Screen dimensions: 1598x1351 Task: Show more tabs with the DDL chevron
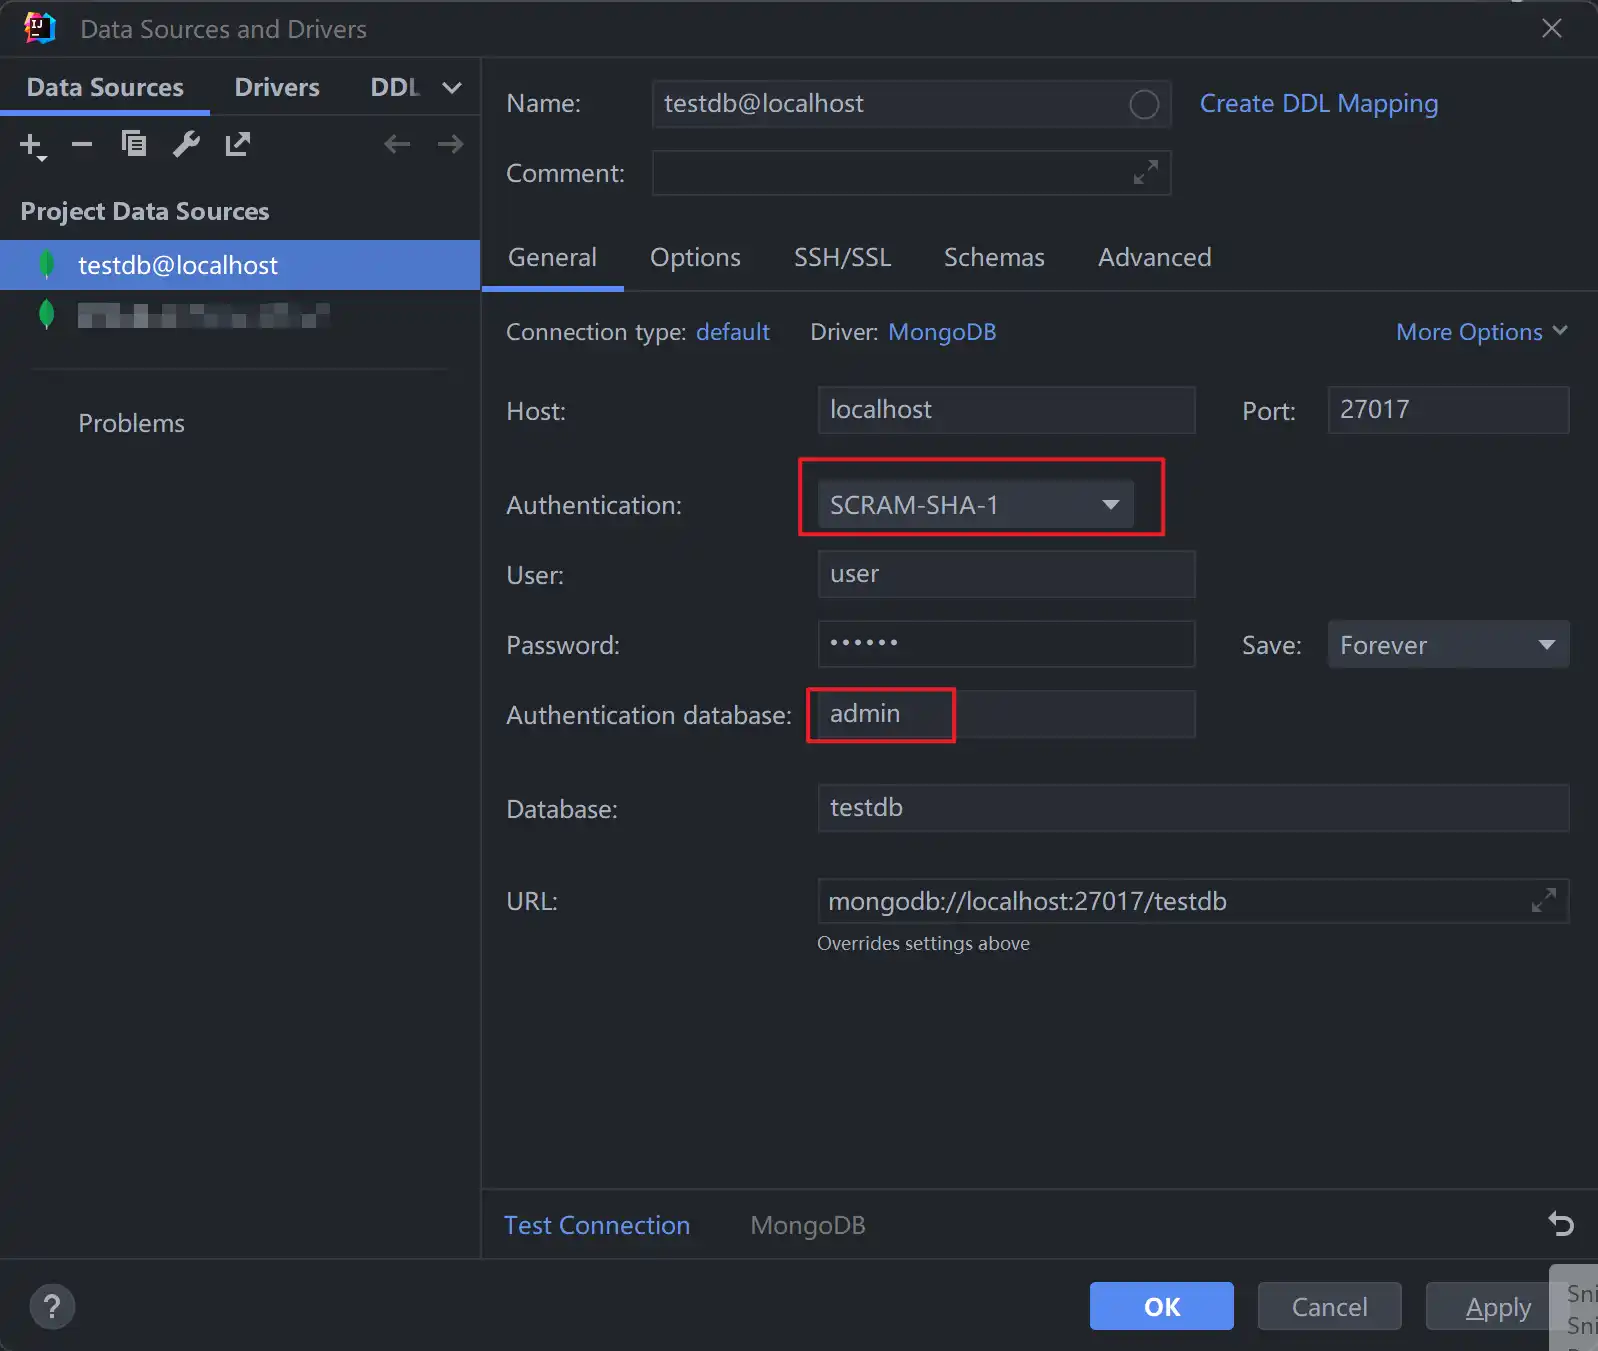click(452, 88)
